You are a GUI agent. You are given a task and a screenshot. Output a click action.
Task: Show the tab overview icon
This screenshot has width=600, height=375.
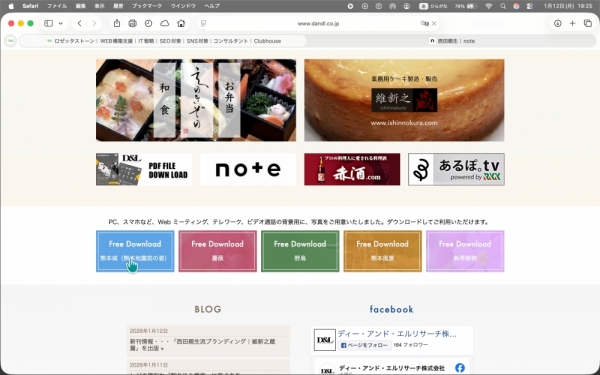588,23
